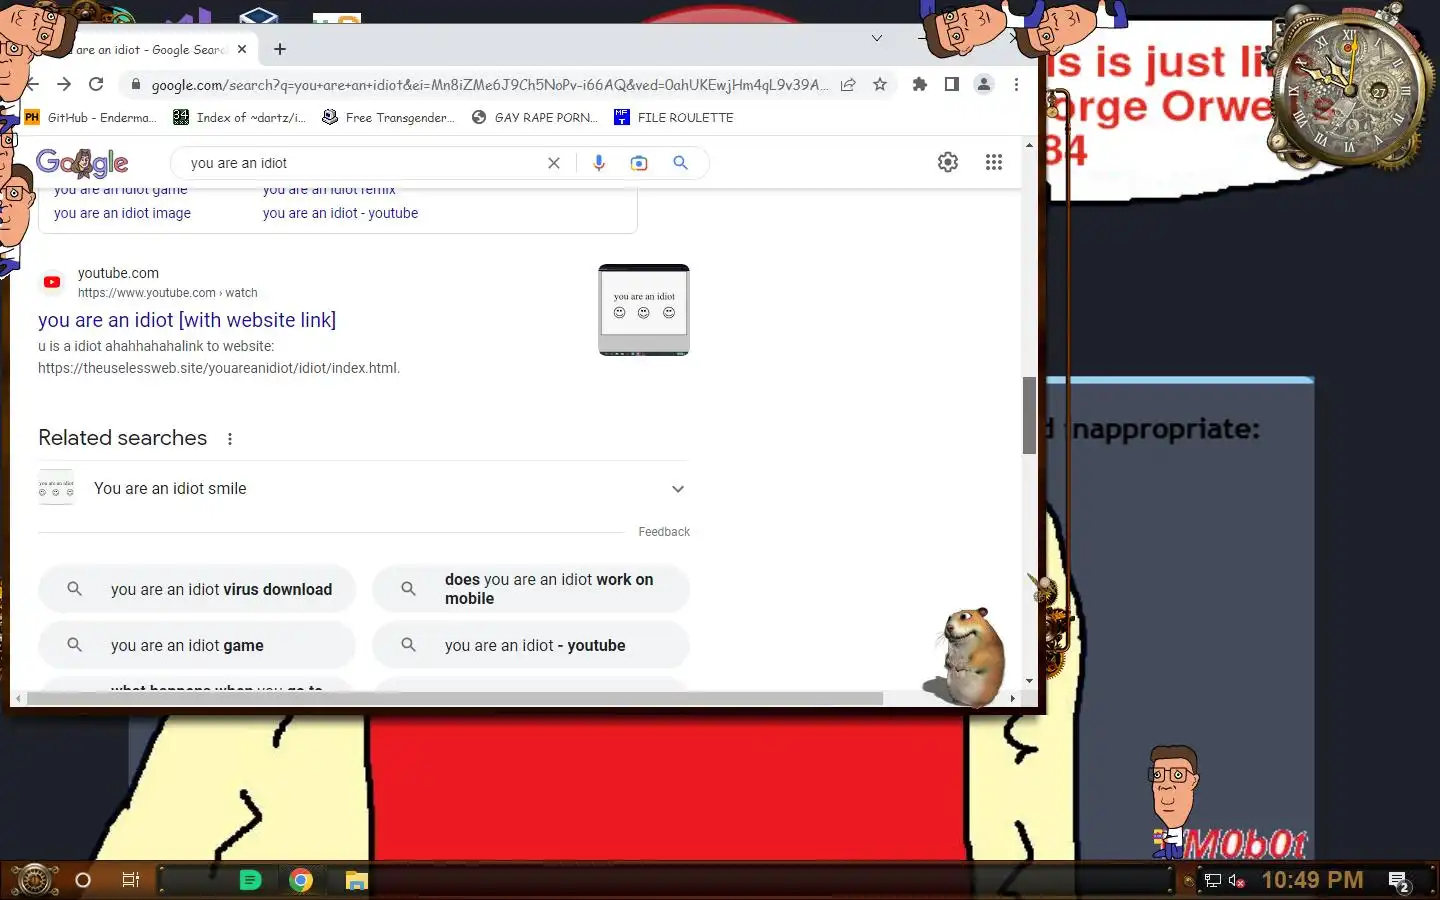Viewport: 1440px width, 900px height.
Task: Clear the Google search box
Action: click(x=554, y=163)
